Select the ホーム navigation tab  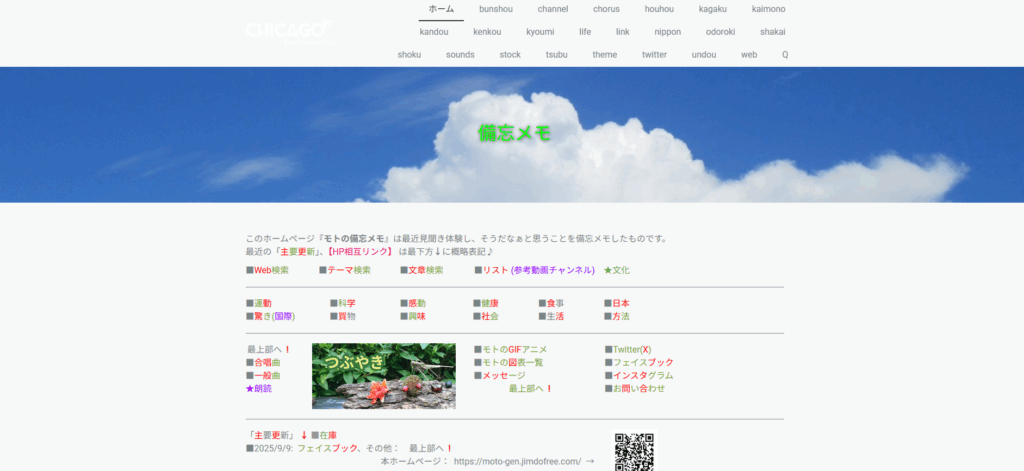pyautogui.click(x=441, y=9)
